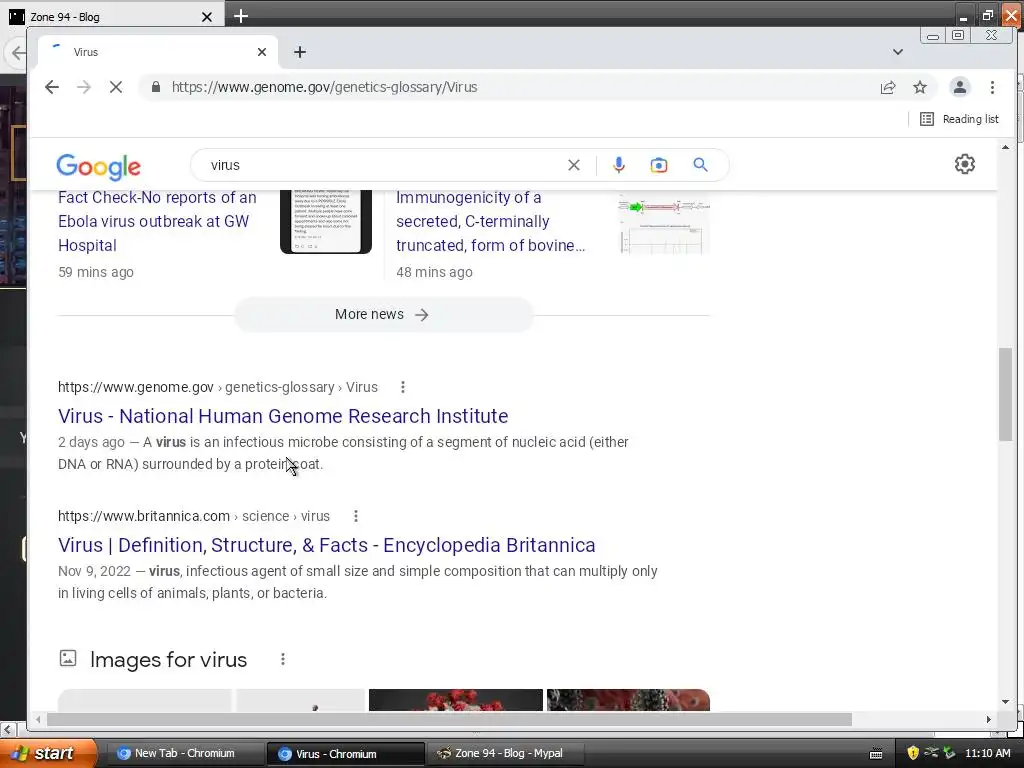
Task: Open Fact Check Ebola virus news article
Action: (157, 221)
